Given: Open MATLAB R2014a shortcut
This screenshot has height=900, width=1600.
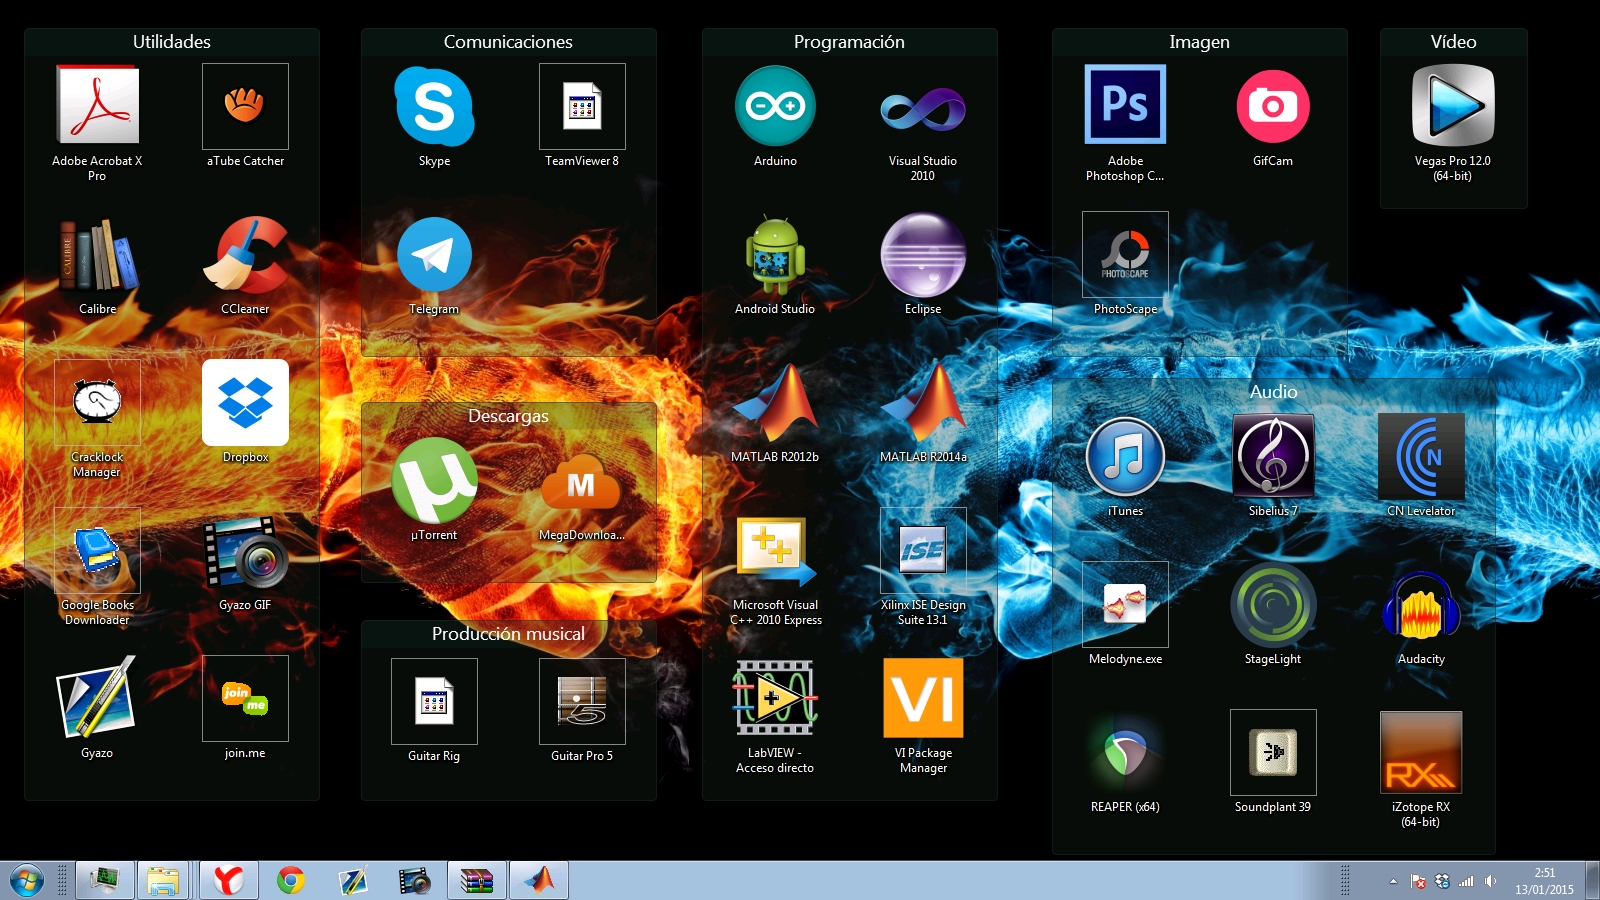Looking at the screenshot, I should click(x=923, y=402).
